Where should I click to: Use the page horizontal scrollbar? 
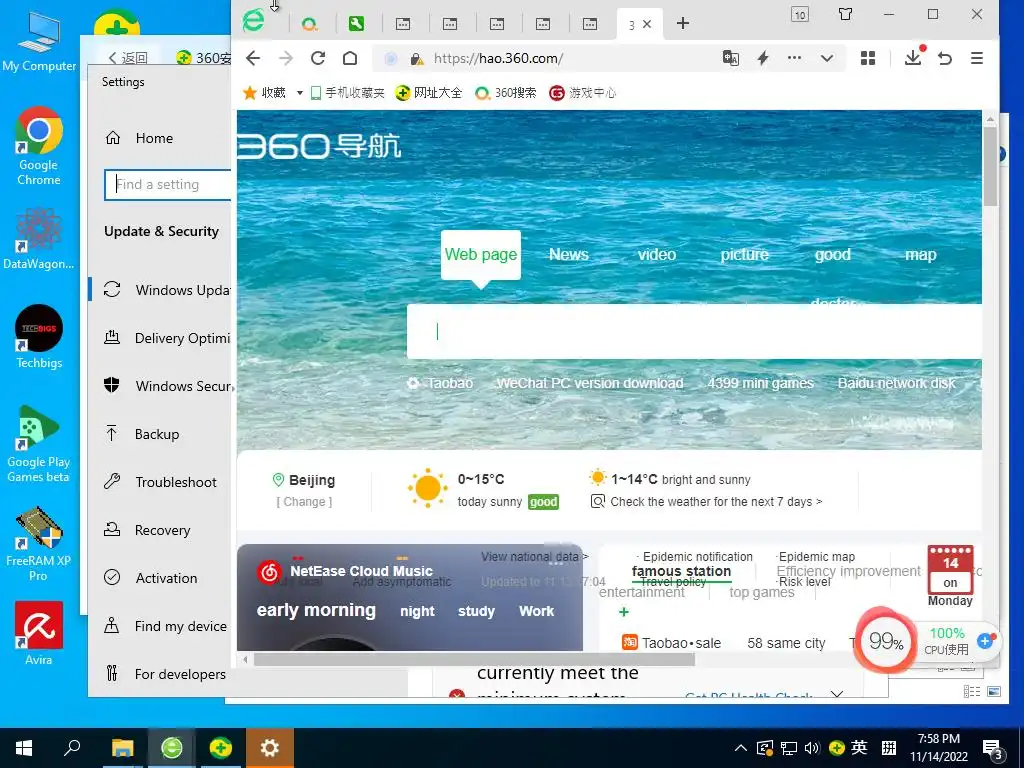[474, 659]
